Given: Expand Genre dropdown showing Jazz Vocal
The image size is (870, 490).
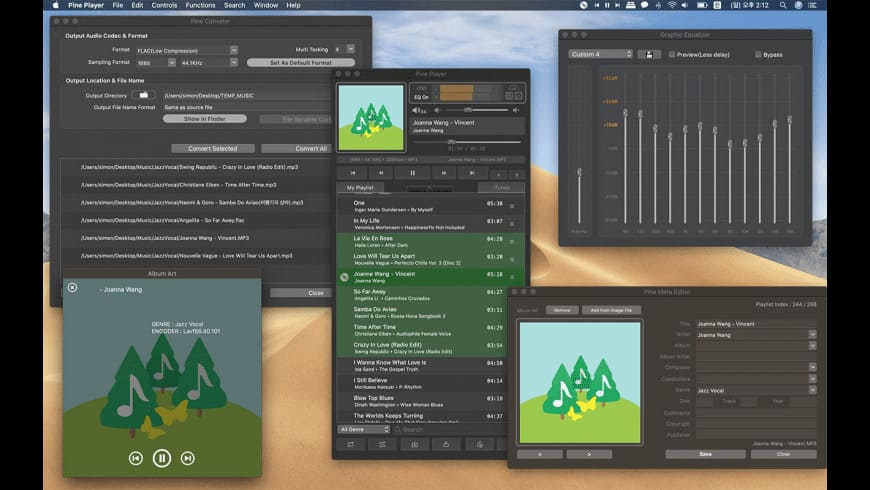Looking at the screenshot, I should click(812, 390).
